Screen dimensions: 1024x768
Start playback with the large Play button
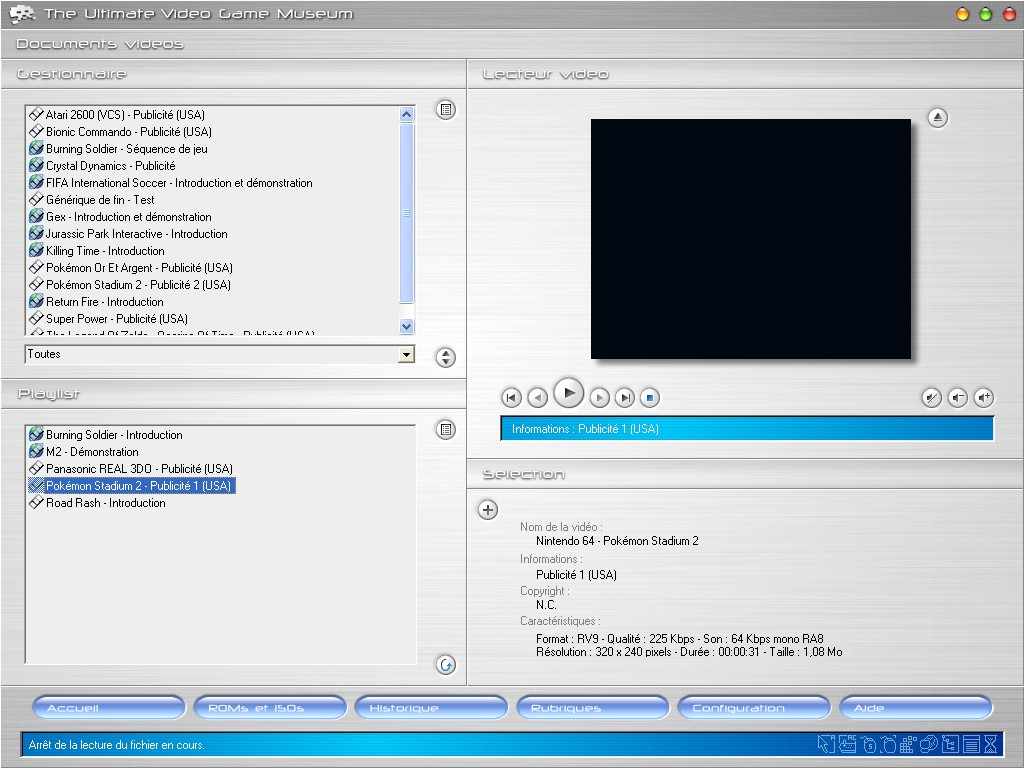point(569,393)
